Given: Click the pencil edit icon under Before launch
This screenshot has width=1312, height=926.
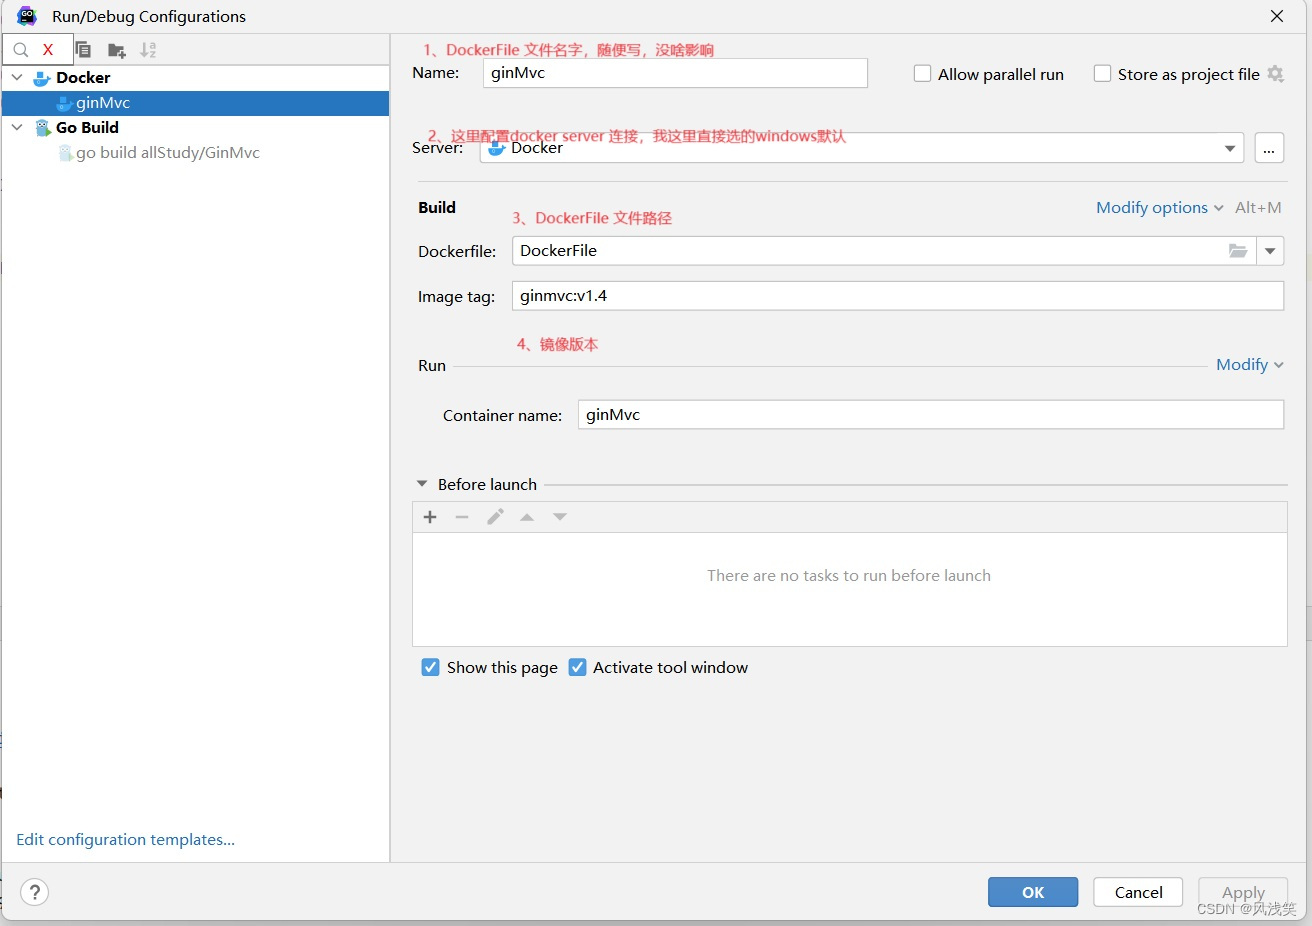Looking at the screenshot, I should 495,517.
